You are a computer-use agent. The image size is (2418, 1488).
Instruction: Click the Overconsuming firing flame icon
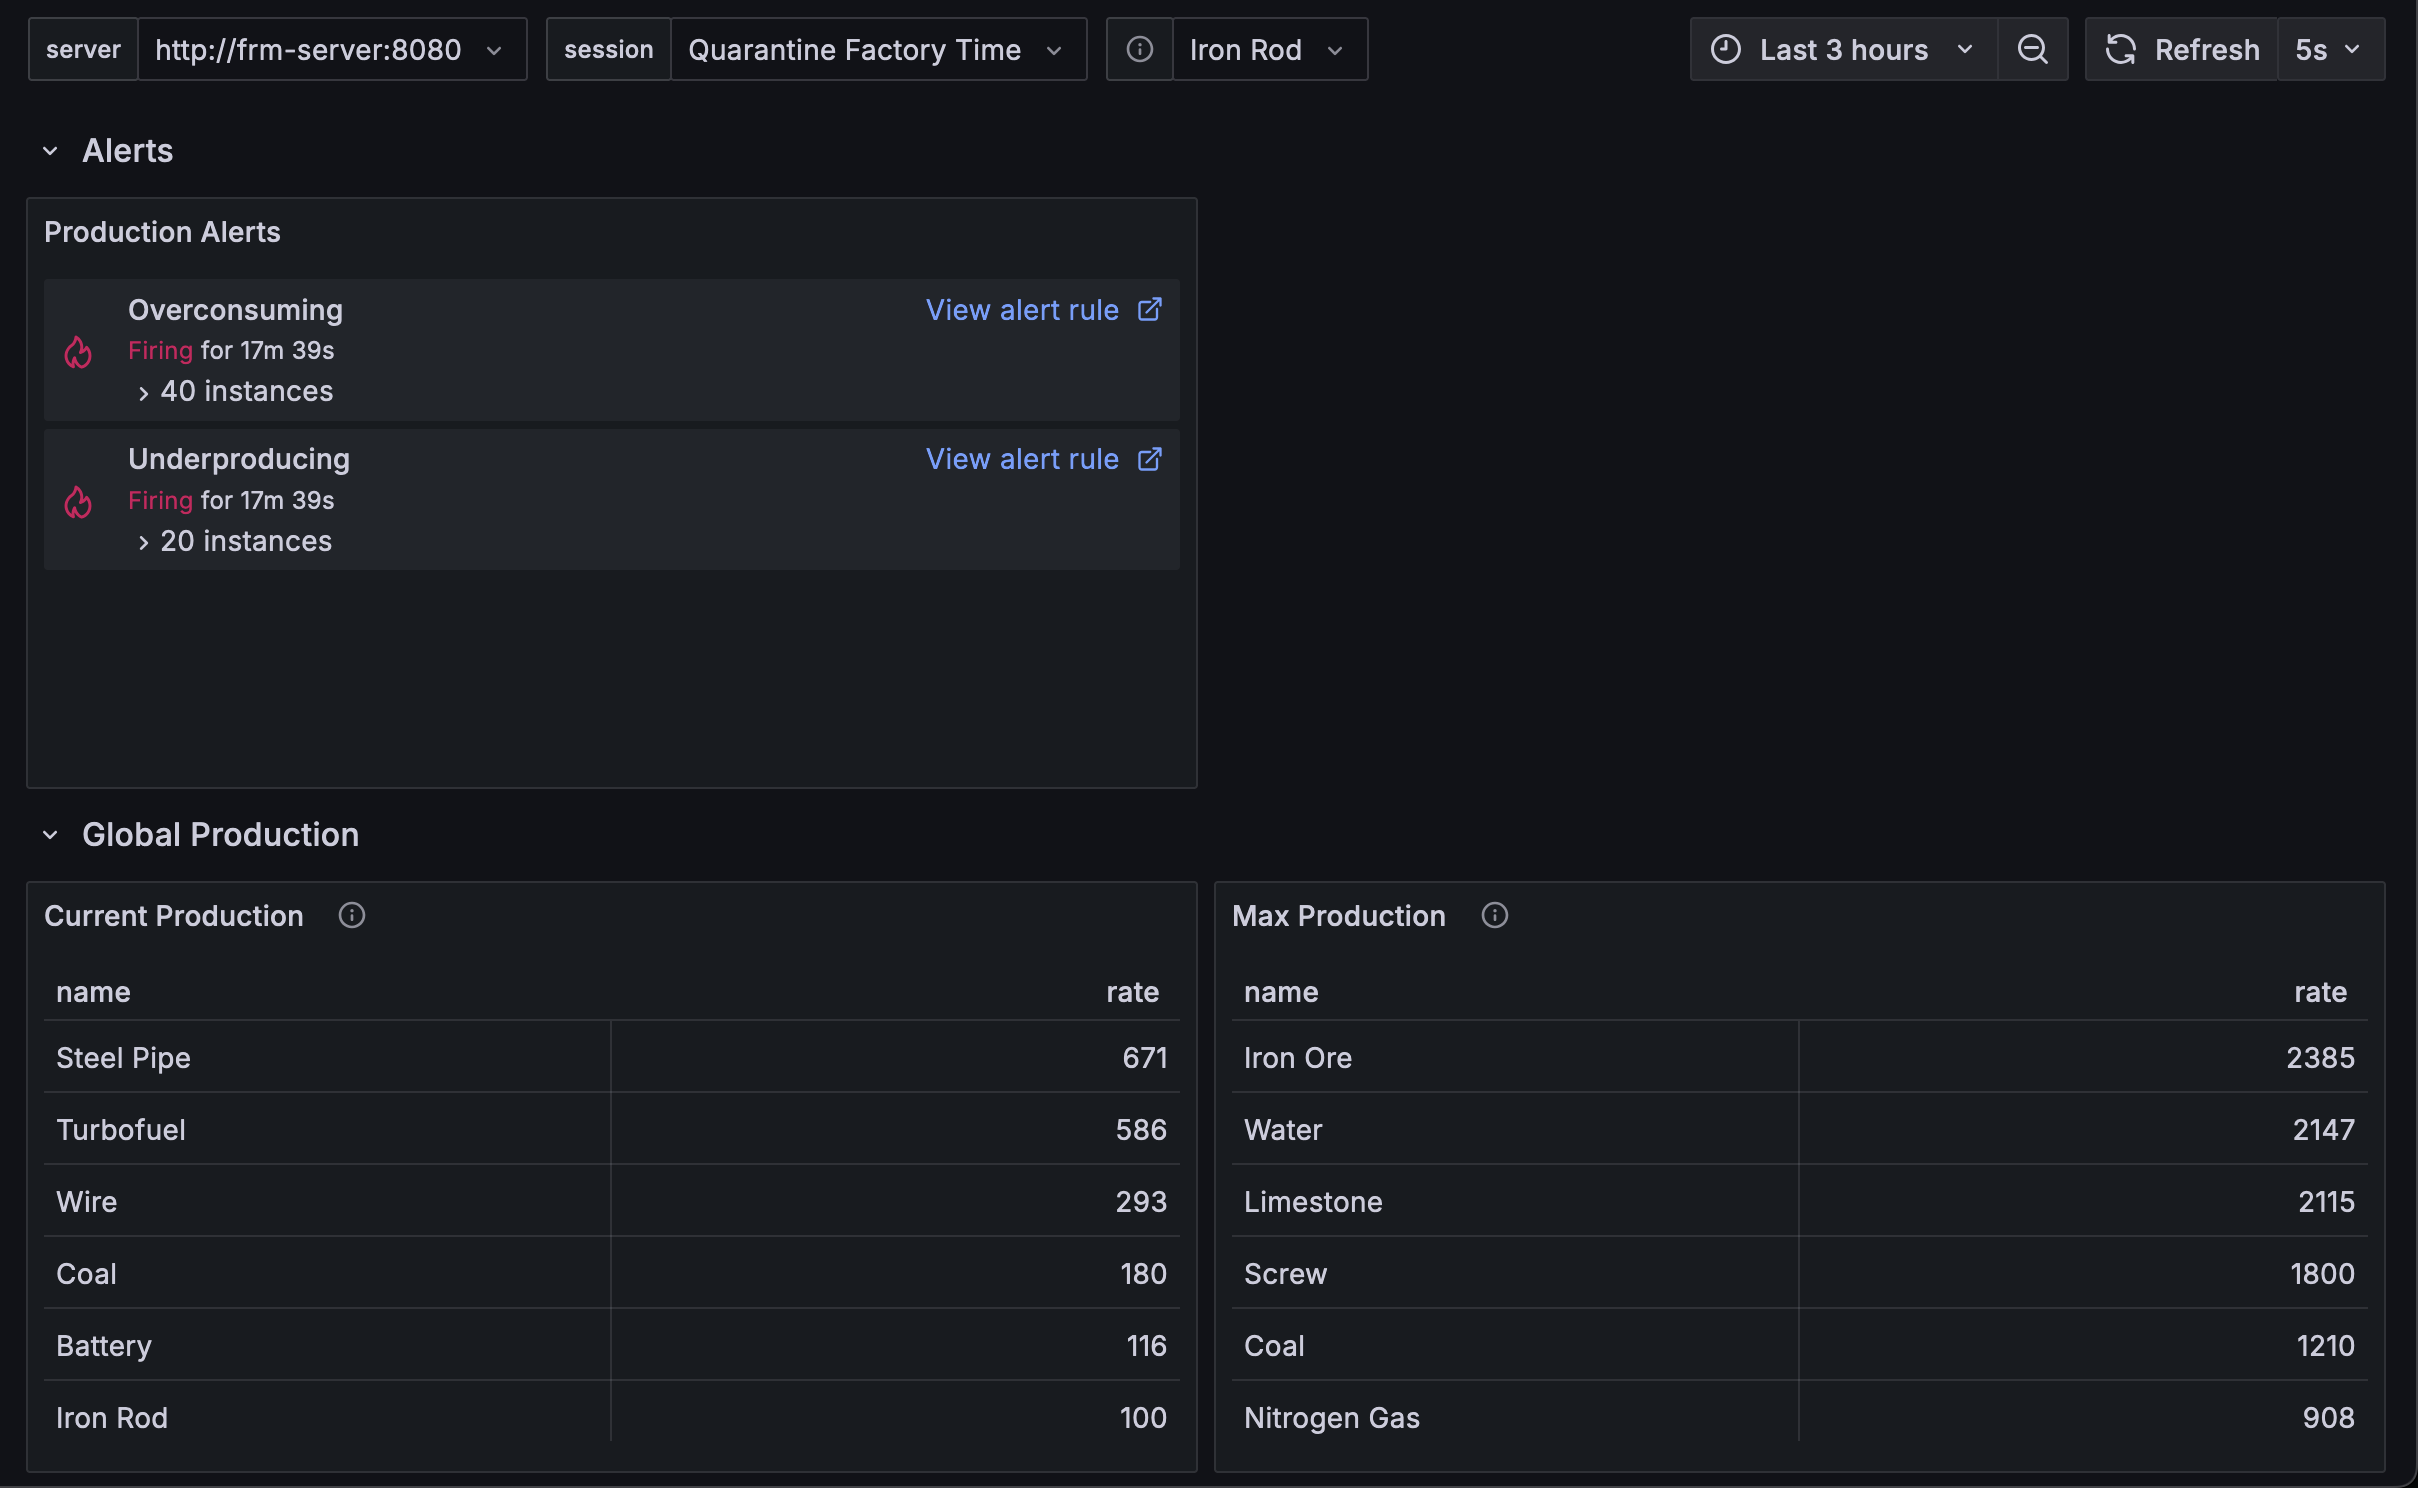[x=78, y=352]
